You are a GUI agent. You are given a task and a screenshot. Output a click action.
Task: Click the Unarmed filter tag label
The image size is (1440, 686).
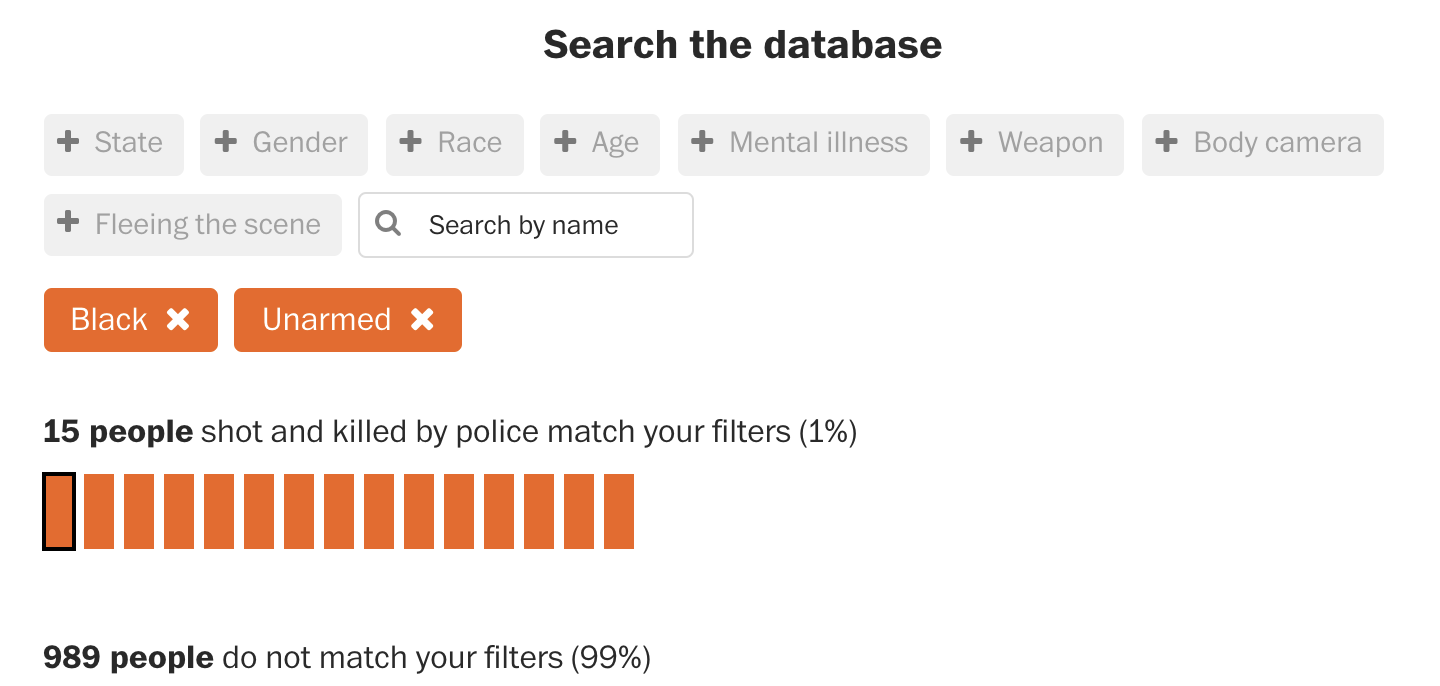(326, 320)
